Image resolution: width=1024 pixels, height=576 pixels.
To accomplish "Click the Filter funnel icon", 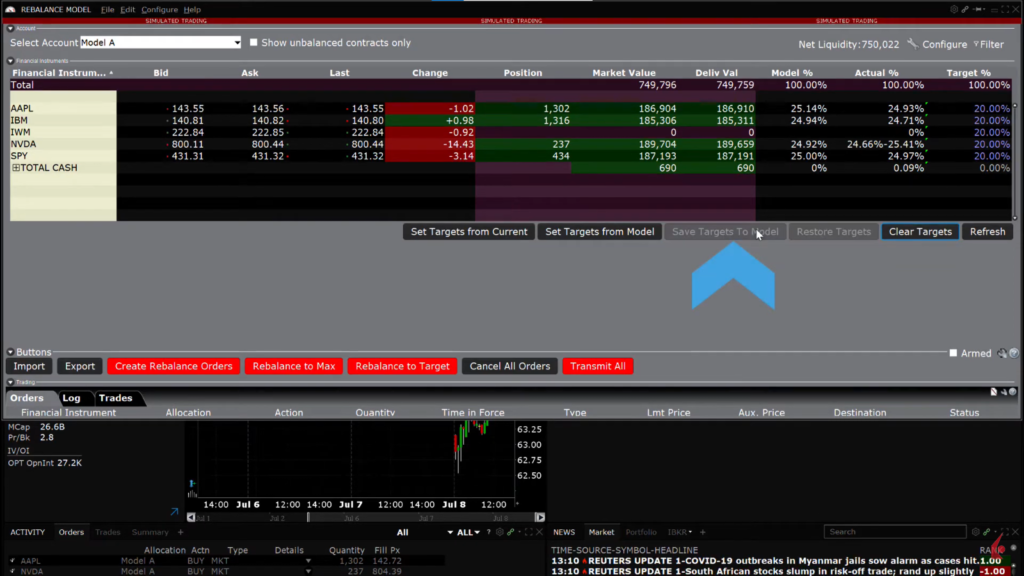I will click(x=977, y=44).
